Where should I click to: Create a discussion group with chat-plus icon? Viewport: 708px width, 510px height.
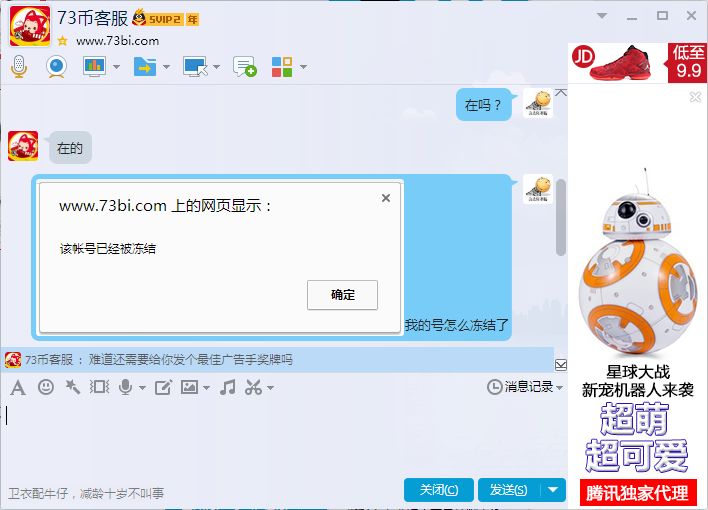[245, 66]
